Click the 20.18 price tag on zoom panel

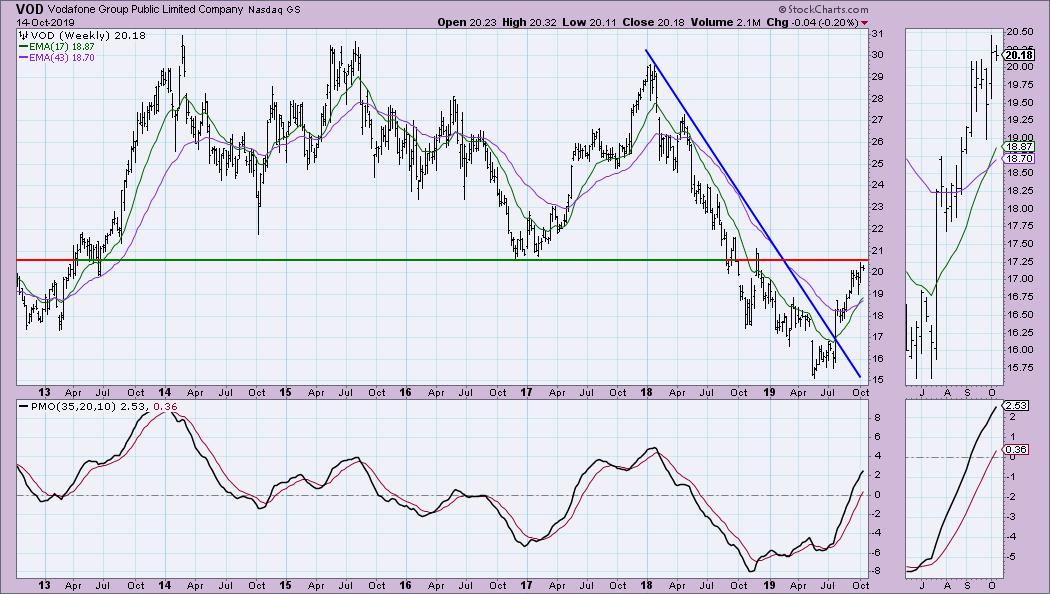[x=1019, y=56]
